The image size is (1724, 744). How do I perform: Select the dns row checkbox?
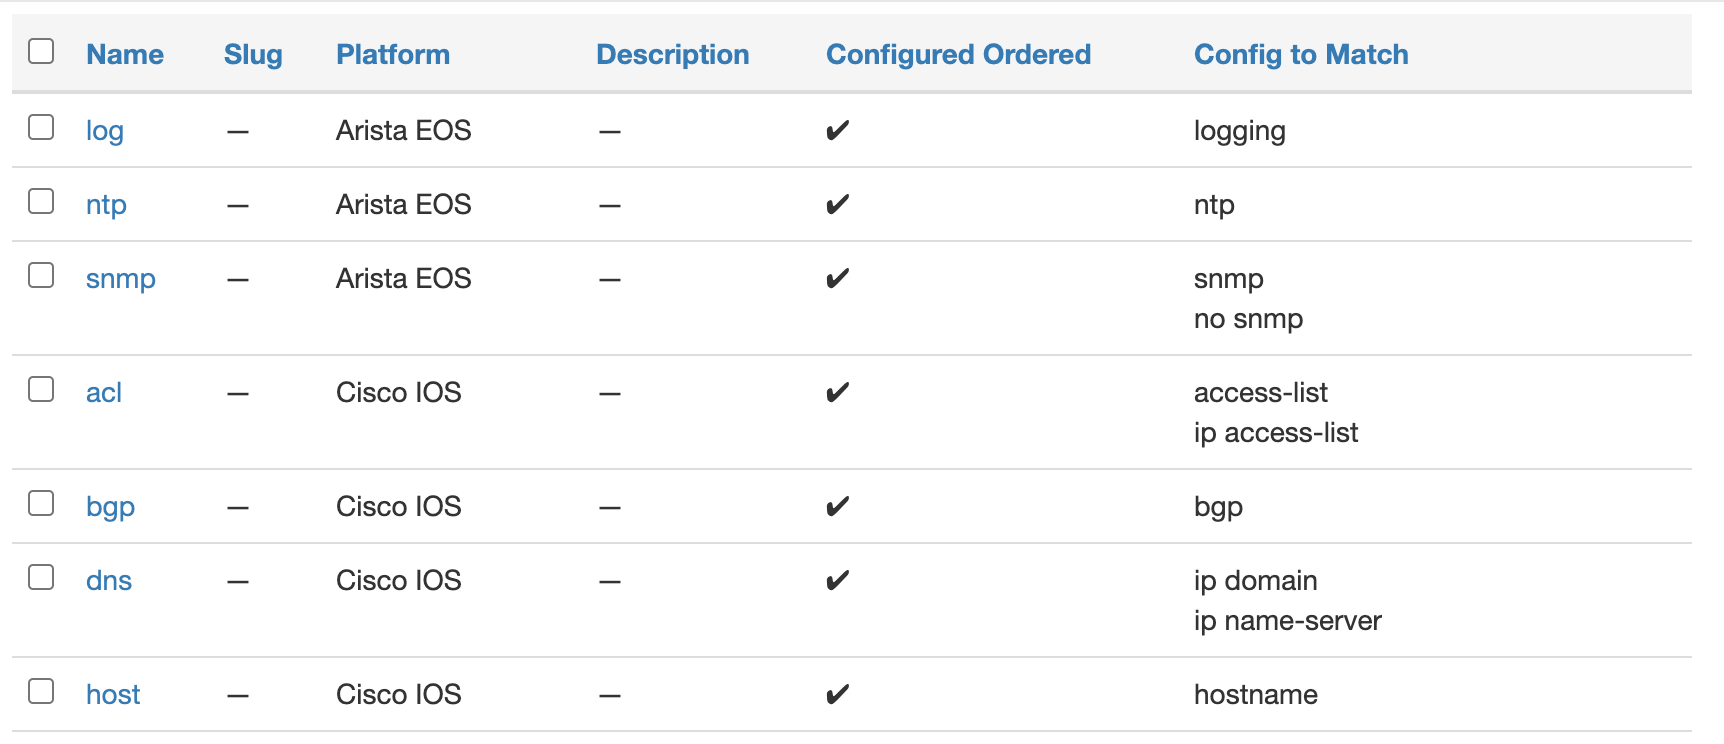[x=40, y=577]
